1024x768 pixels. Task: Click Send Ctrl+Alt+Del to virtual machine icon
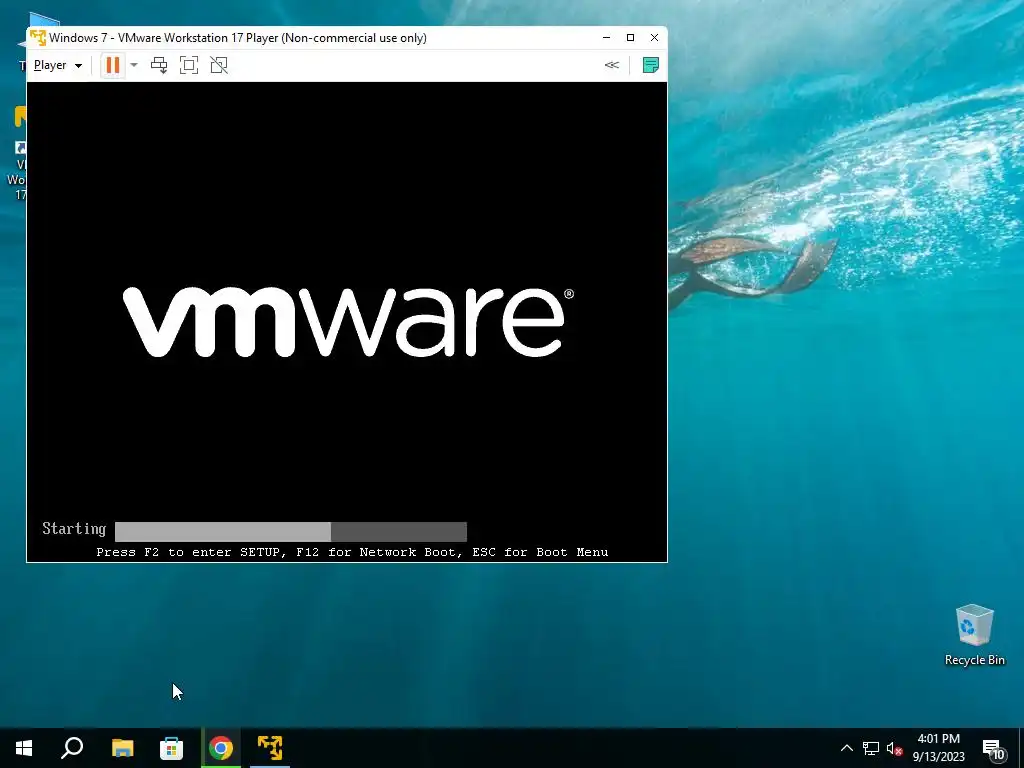(x=159, y=65)
